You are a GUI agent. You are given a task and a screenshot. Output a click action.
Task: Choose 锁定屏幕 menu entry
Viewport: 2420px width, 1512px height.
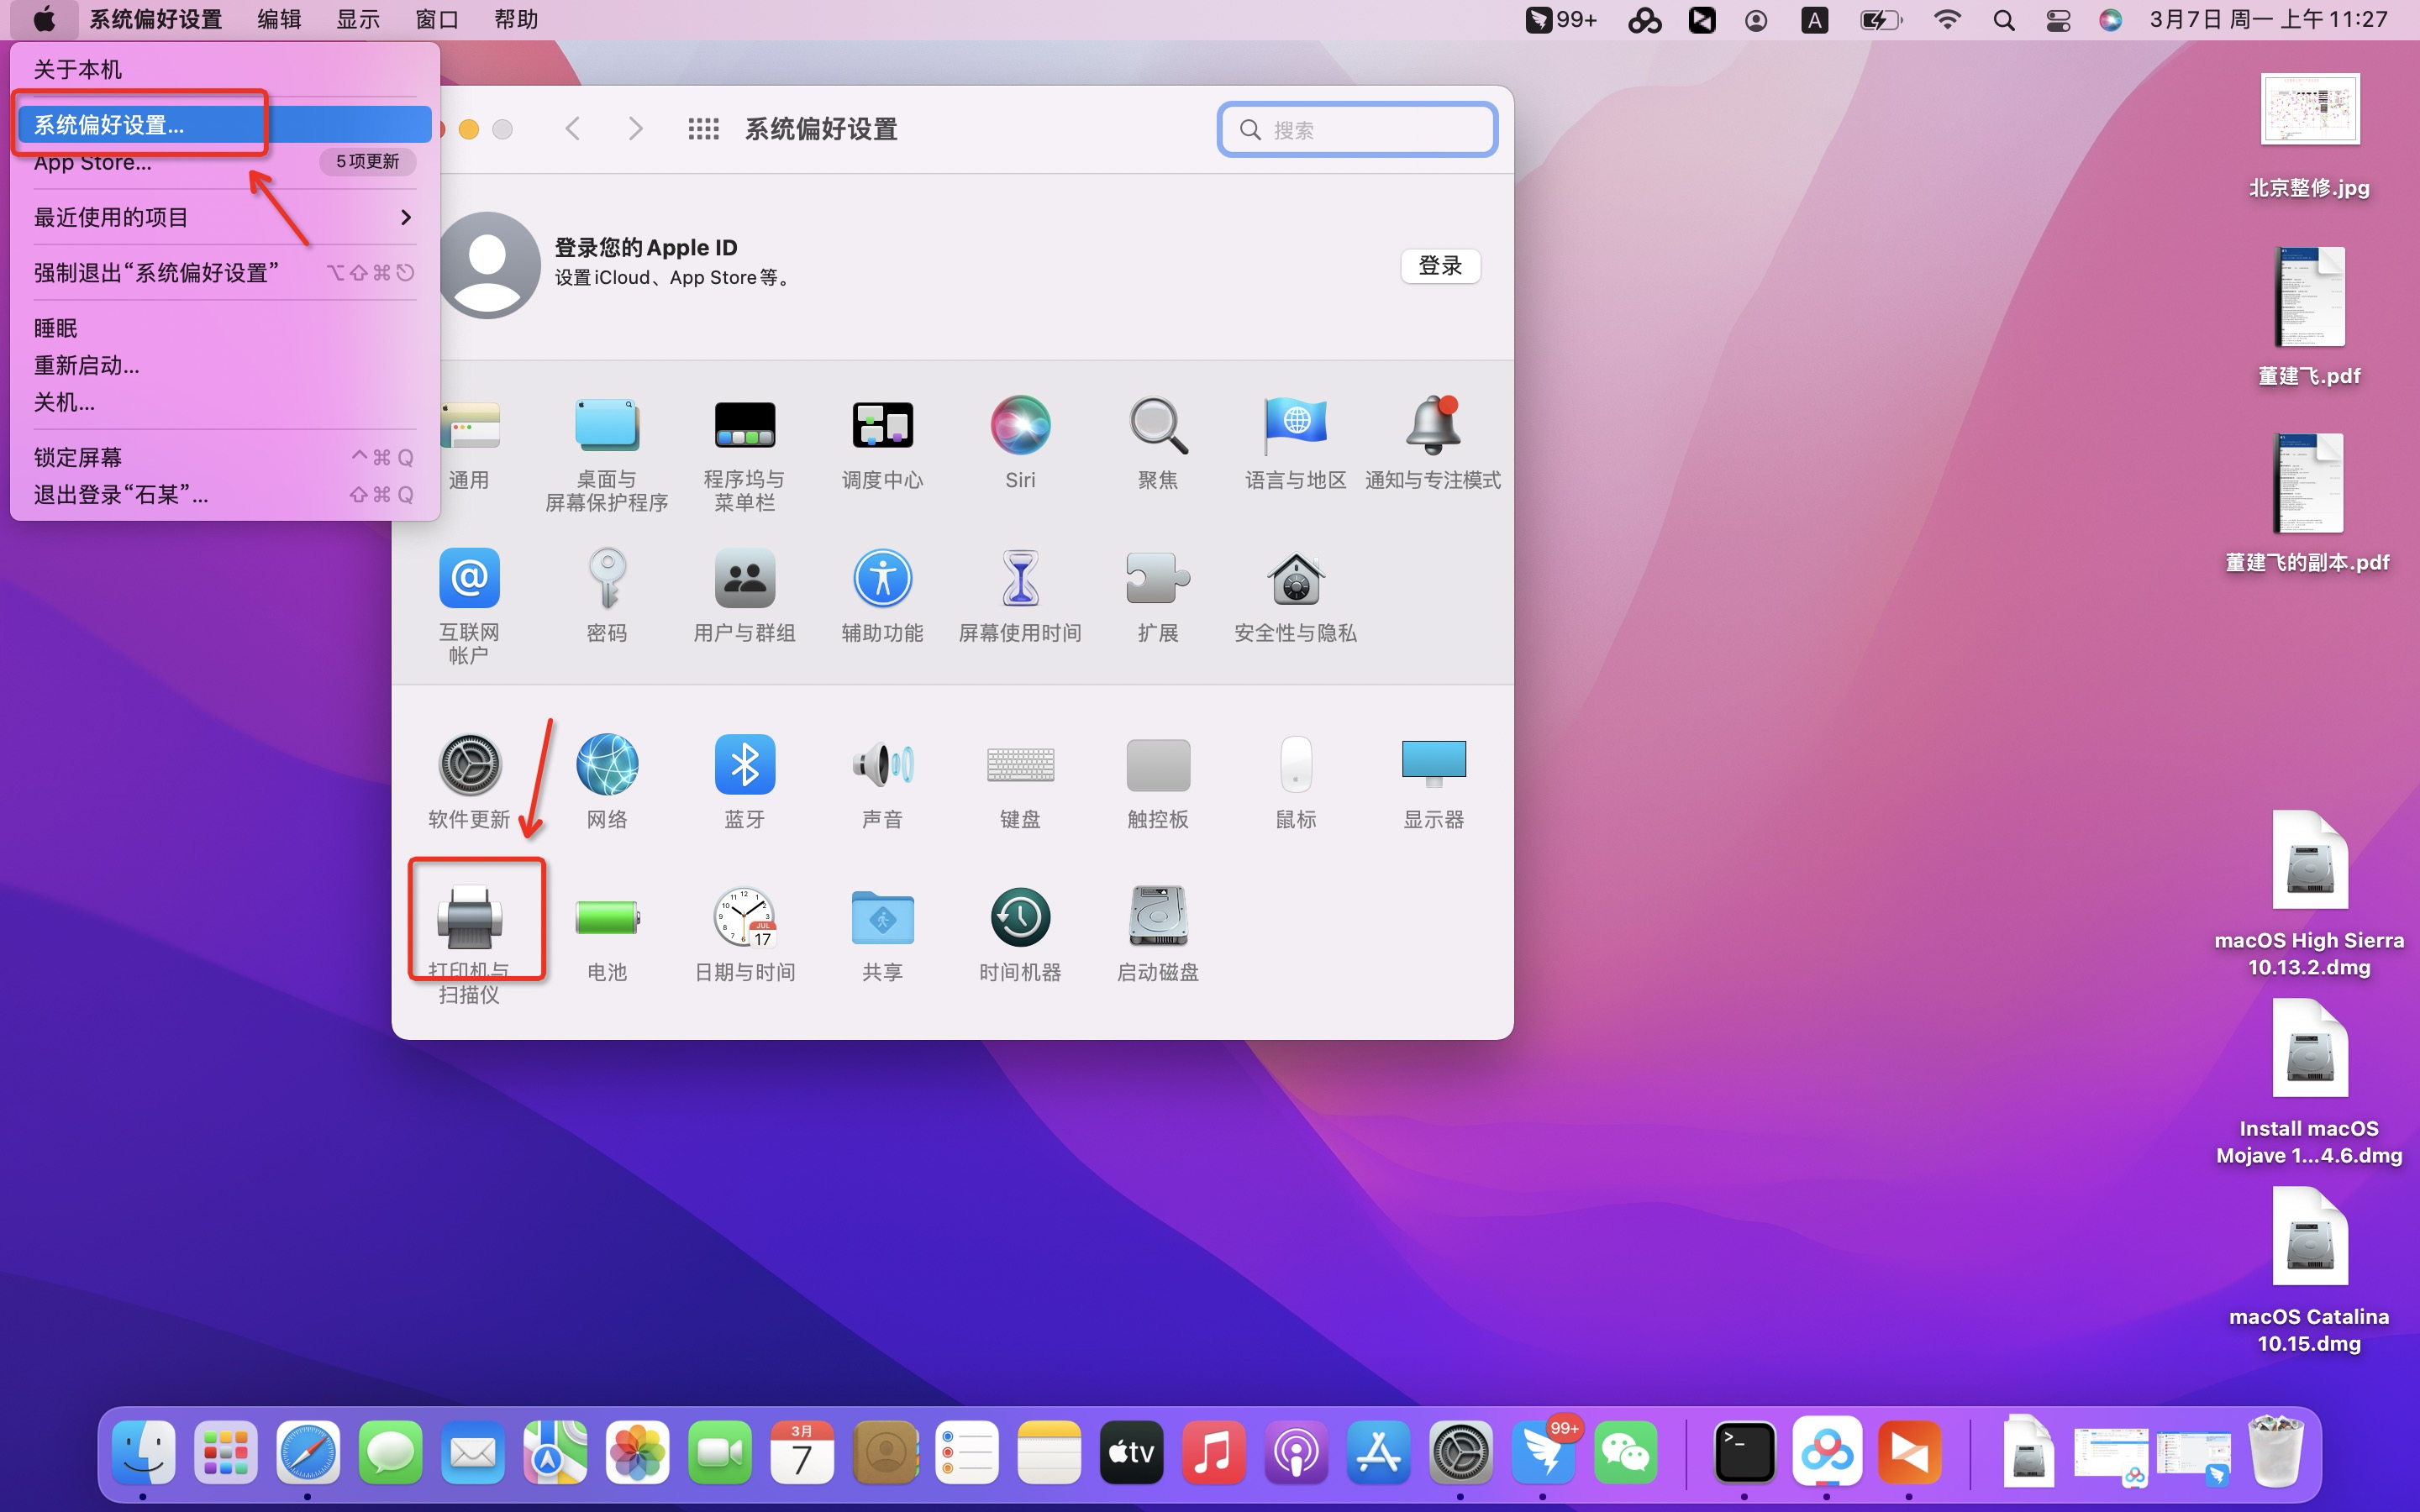click(225, 457)
